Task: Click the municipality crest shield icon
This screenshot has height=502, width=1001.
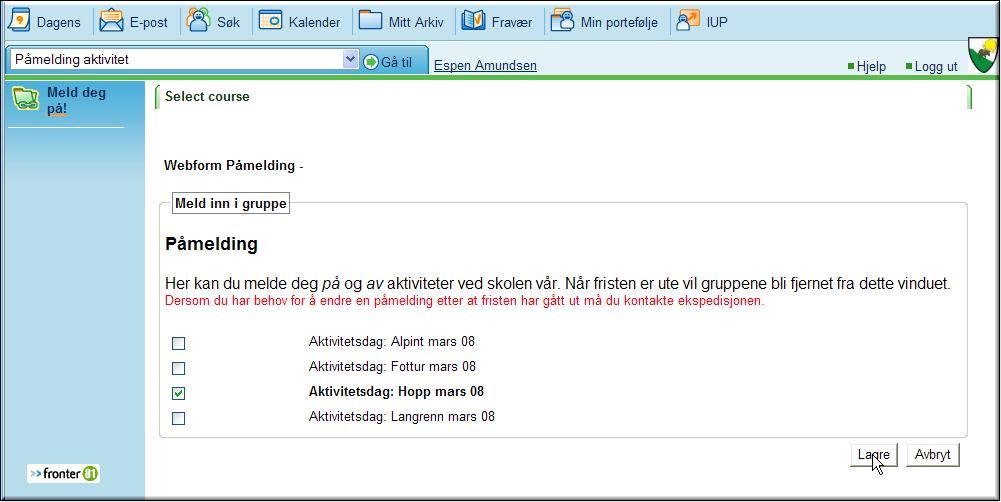Action: click(983, 56)
